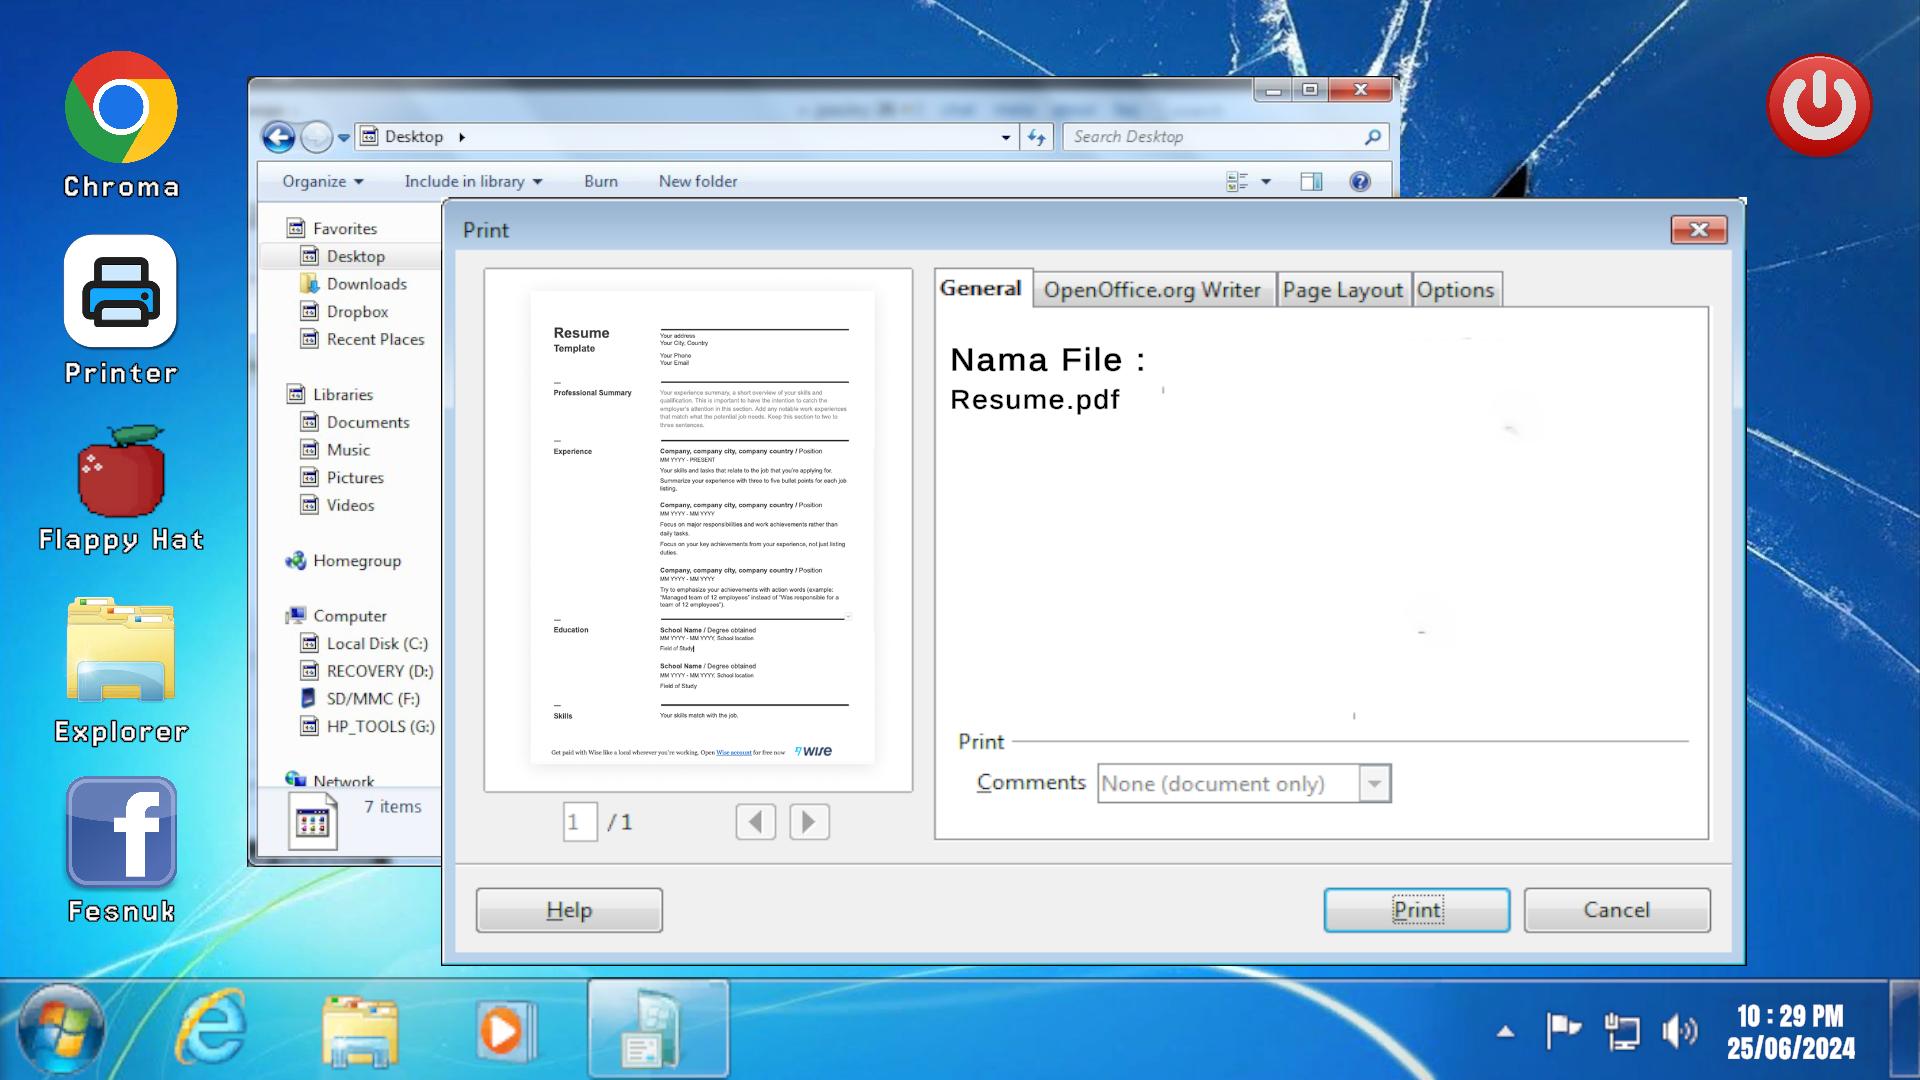The height and width of the screenshot is (1080, 1920).
Task: Open the Page Layout tab
Action: coord(1343,290)
